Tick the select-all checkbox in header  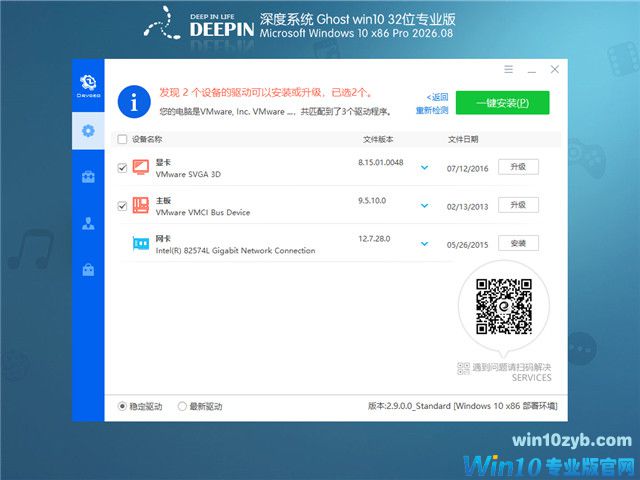122,140
